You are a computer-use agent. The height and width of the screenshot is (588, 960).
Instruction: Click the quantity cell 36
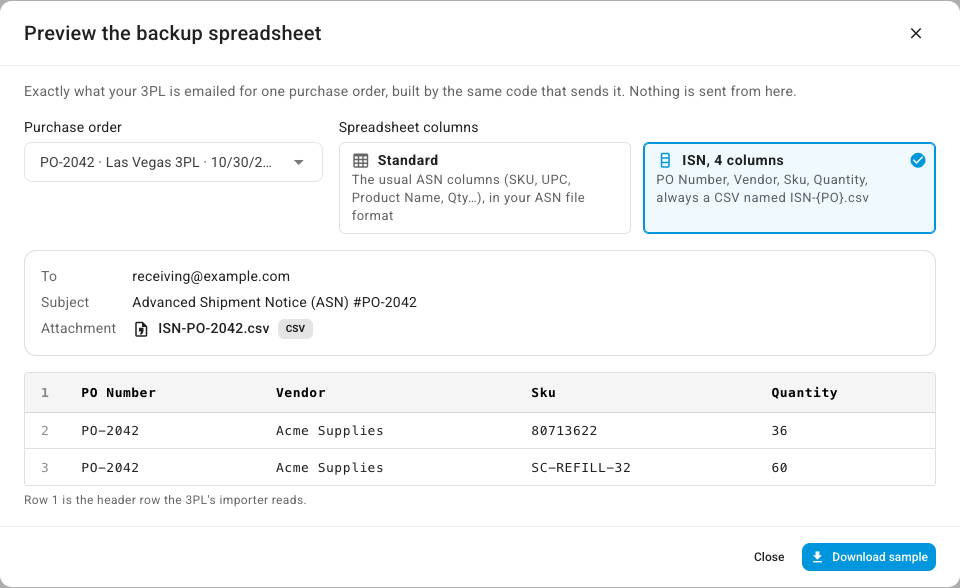[x=779, y=431]
